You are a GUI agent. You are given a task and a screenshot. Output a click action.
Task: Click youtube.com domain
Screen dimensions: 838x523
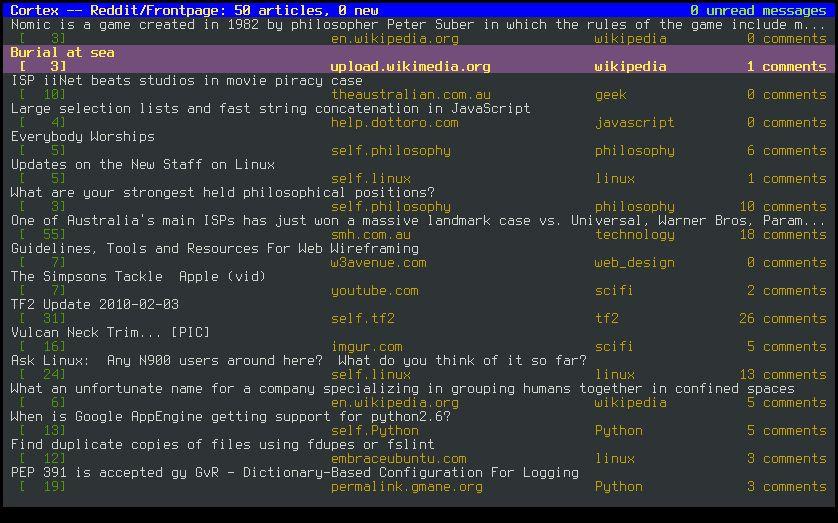pos(374,291)
